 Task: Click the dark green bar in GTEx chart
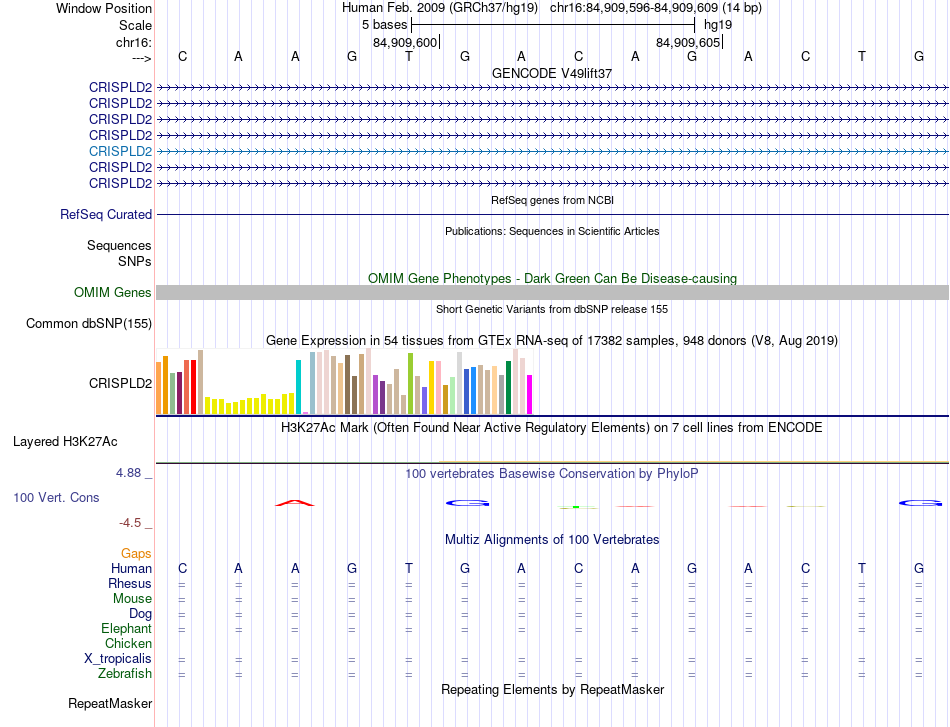coord(508,388)
